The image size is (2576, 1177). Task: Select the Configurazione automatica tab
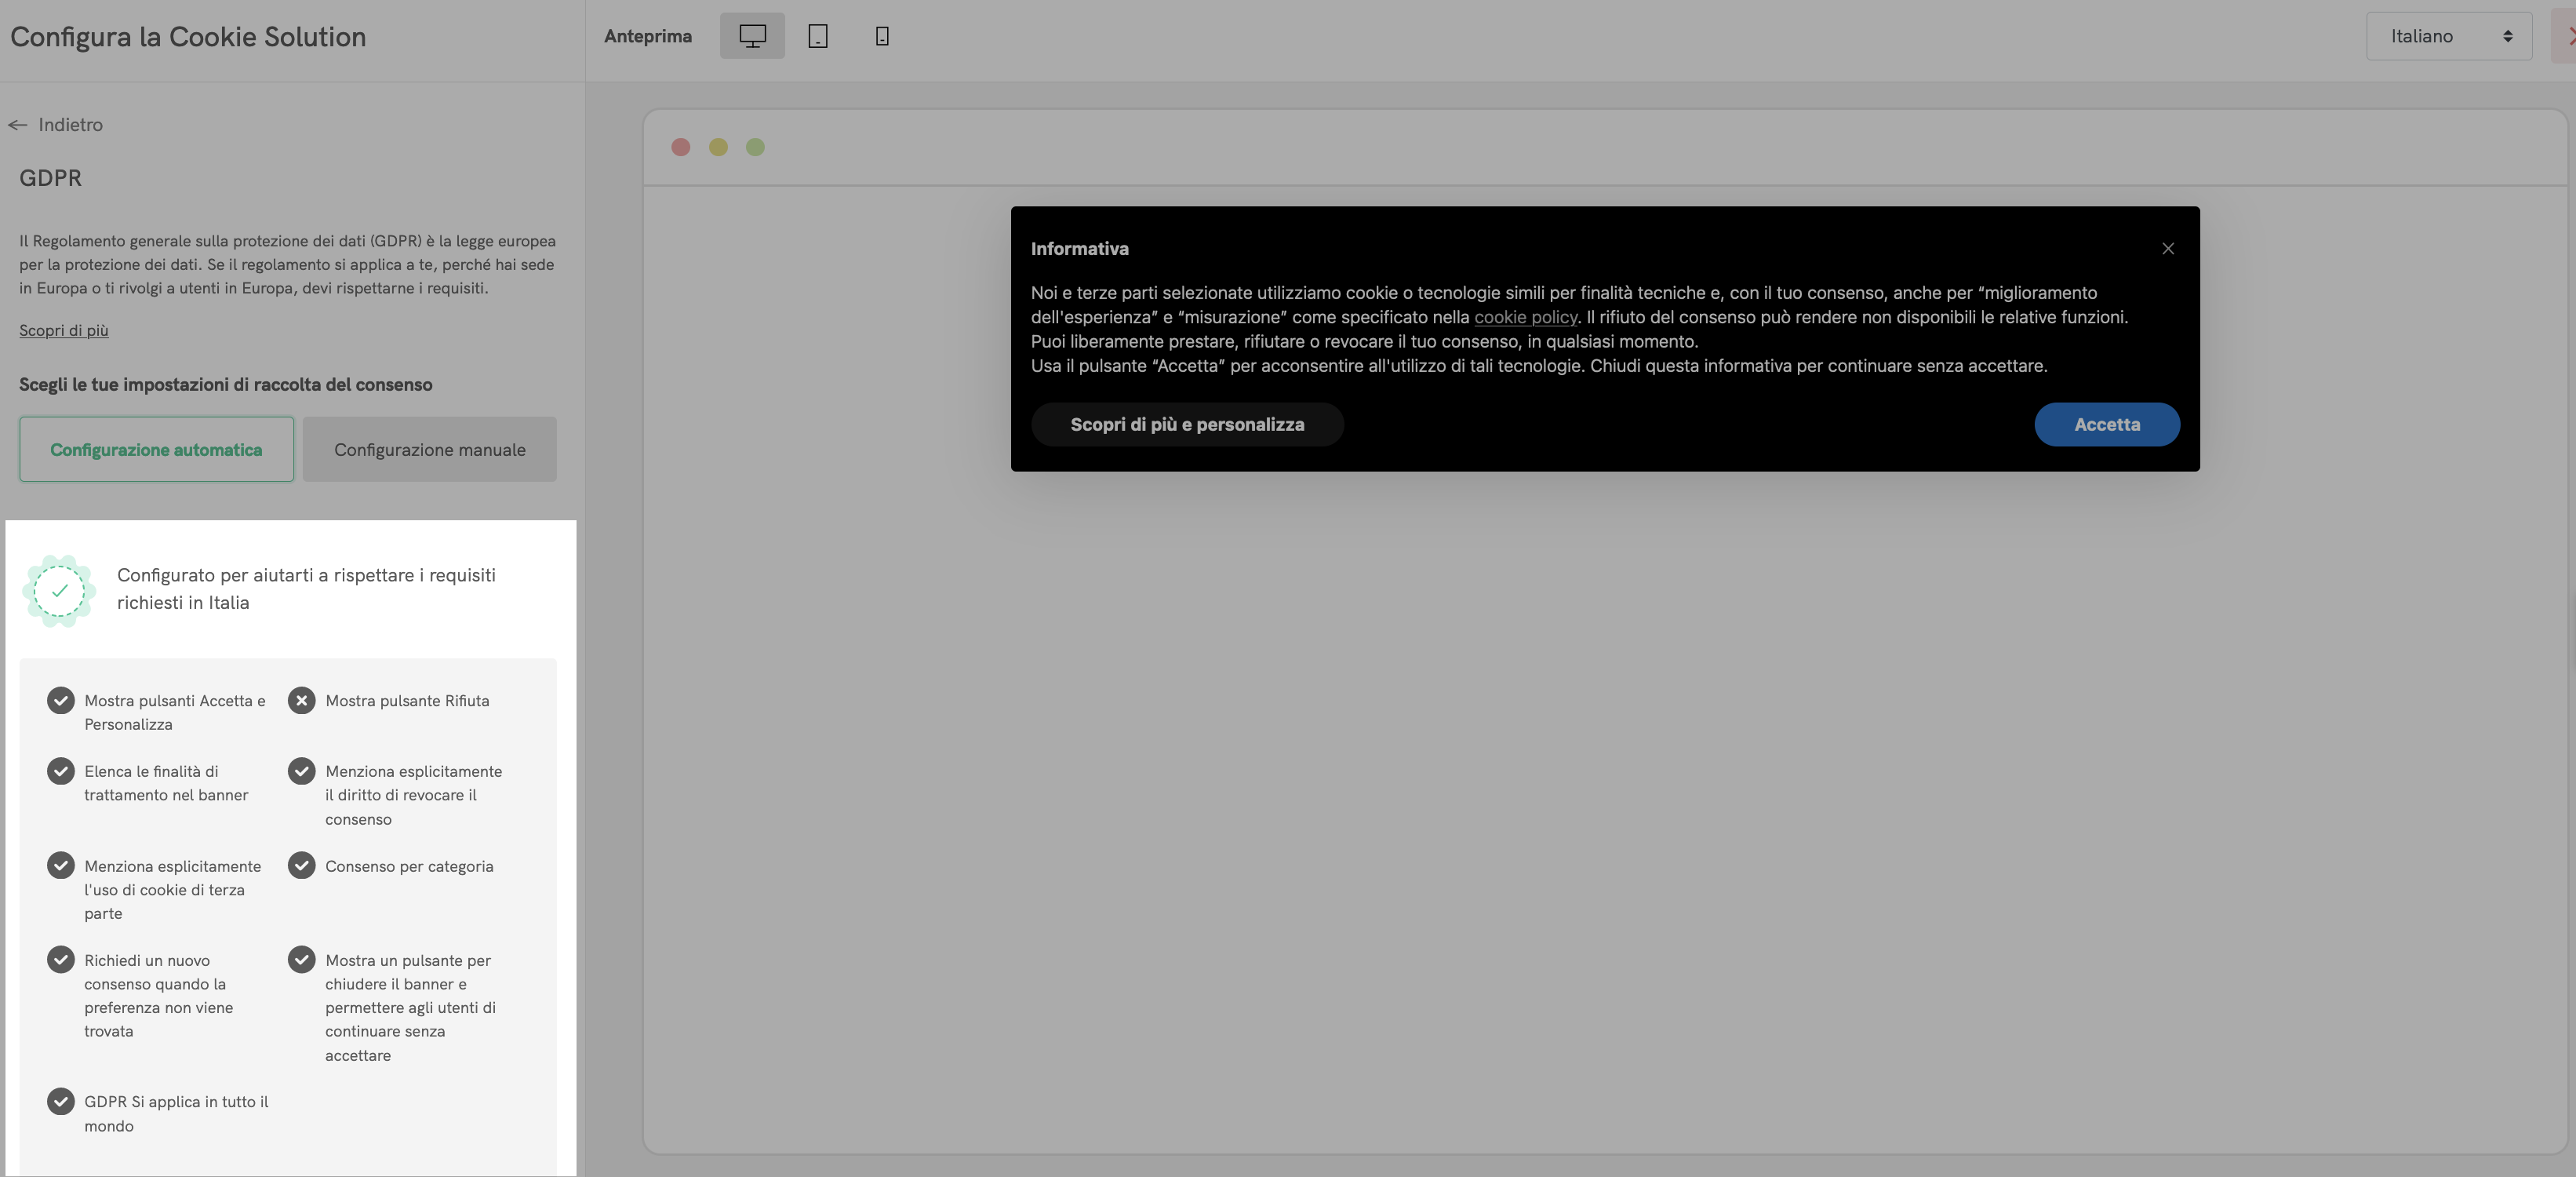point(156,449)
